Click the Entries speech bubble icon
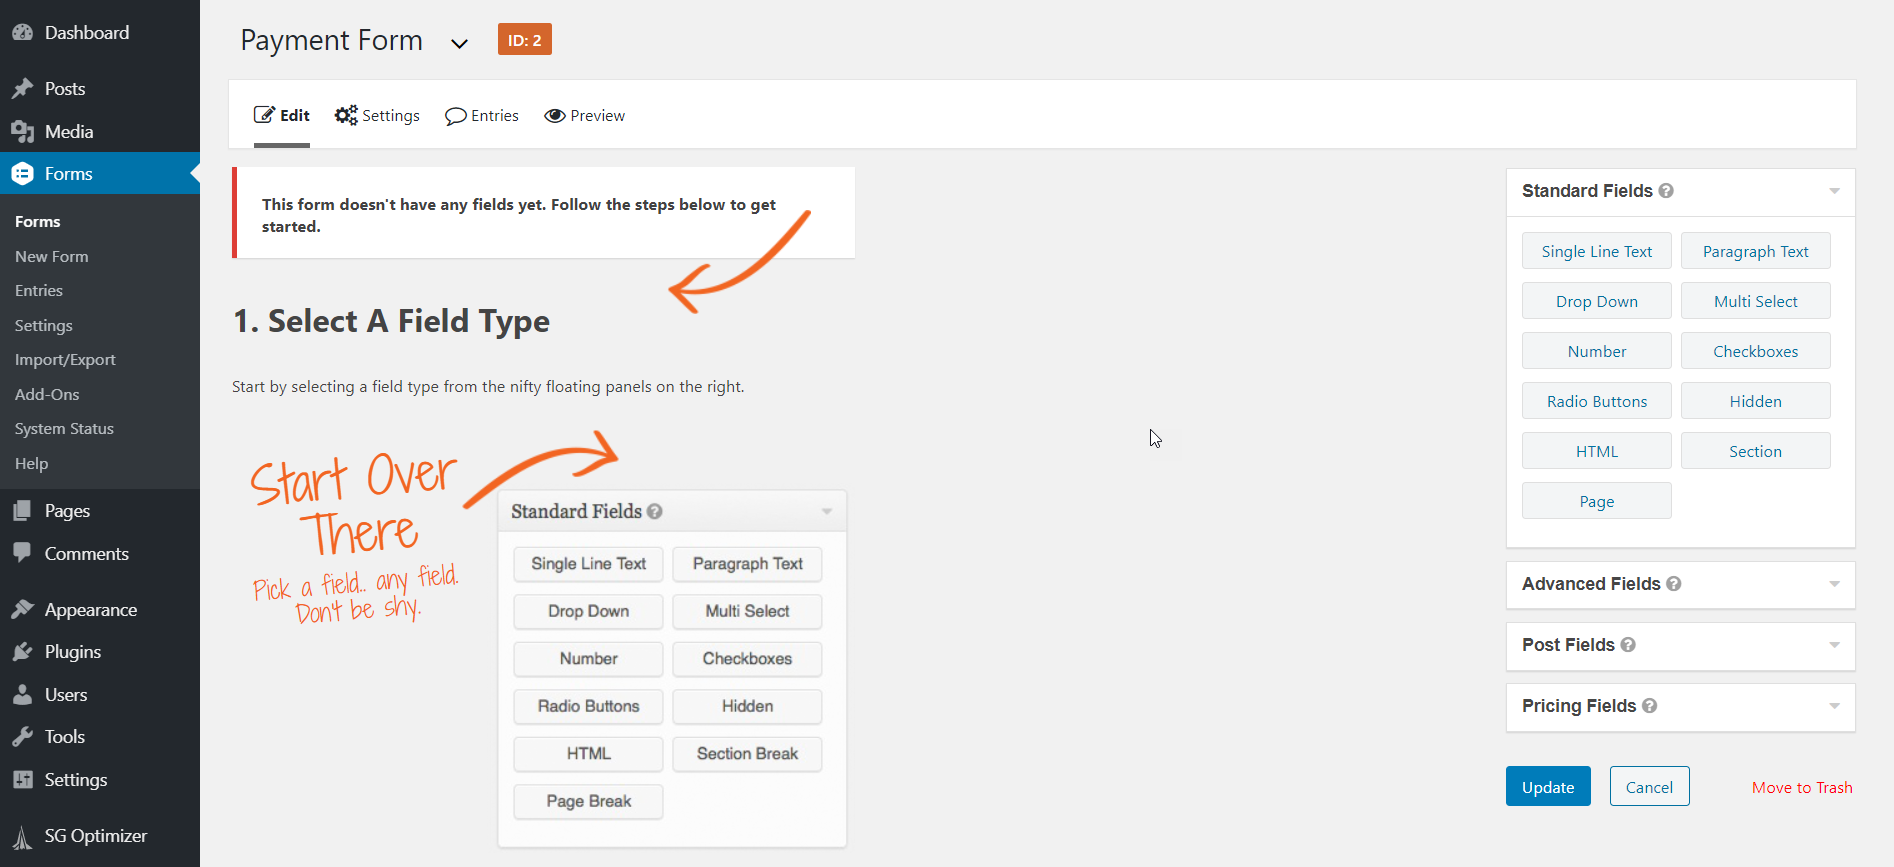 click(456, 116)
